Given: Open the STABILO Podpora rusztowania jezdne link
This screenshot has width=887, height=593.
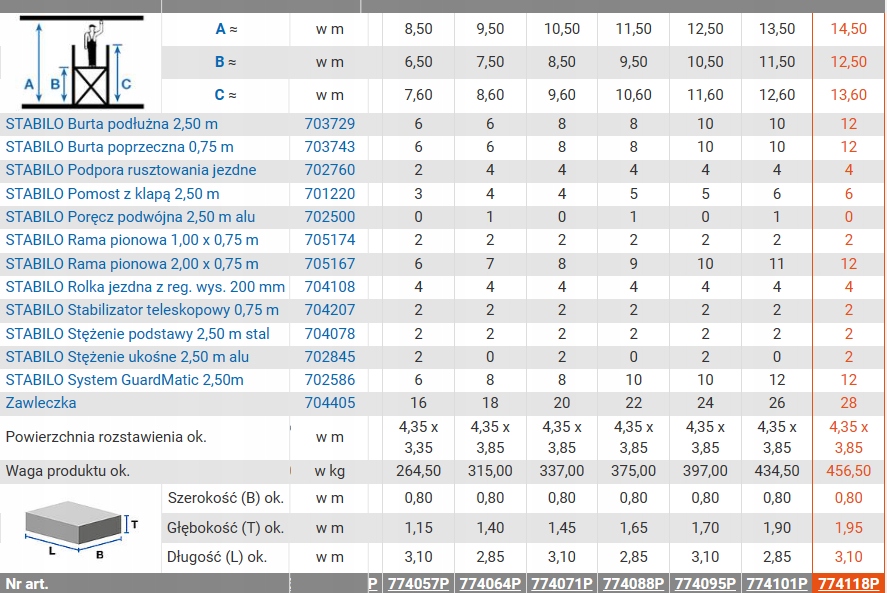Looking at the screenshot, I should click(131, 170).
